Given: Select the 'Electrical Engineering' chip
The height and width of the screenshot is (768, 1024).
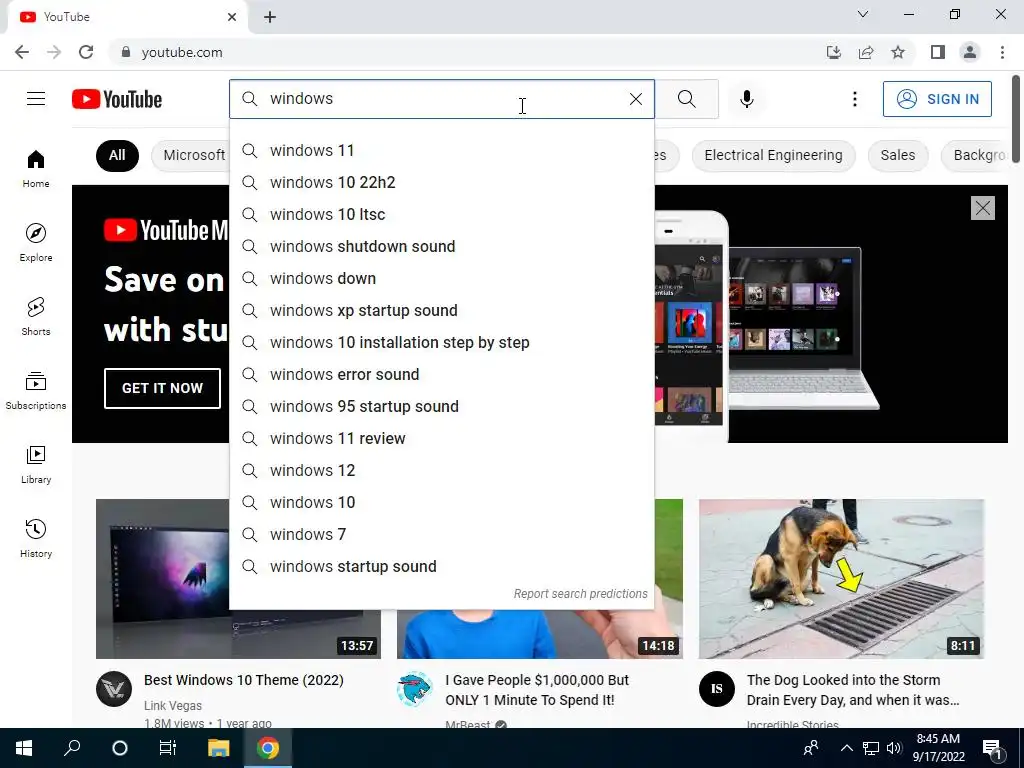Looking at the screenshot, I should point(773,155).
